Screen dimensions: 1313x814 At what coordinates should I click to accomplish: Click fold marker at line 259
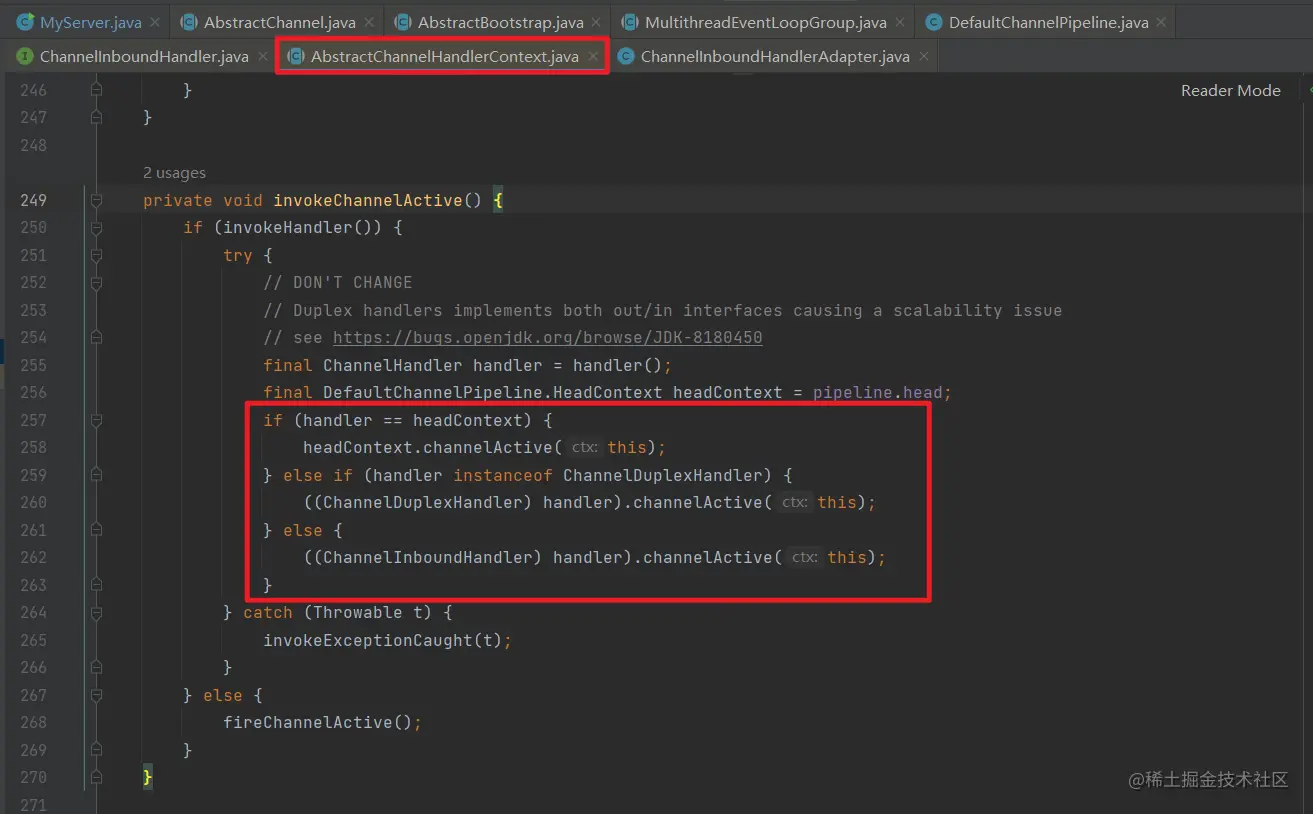(97, 475)
